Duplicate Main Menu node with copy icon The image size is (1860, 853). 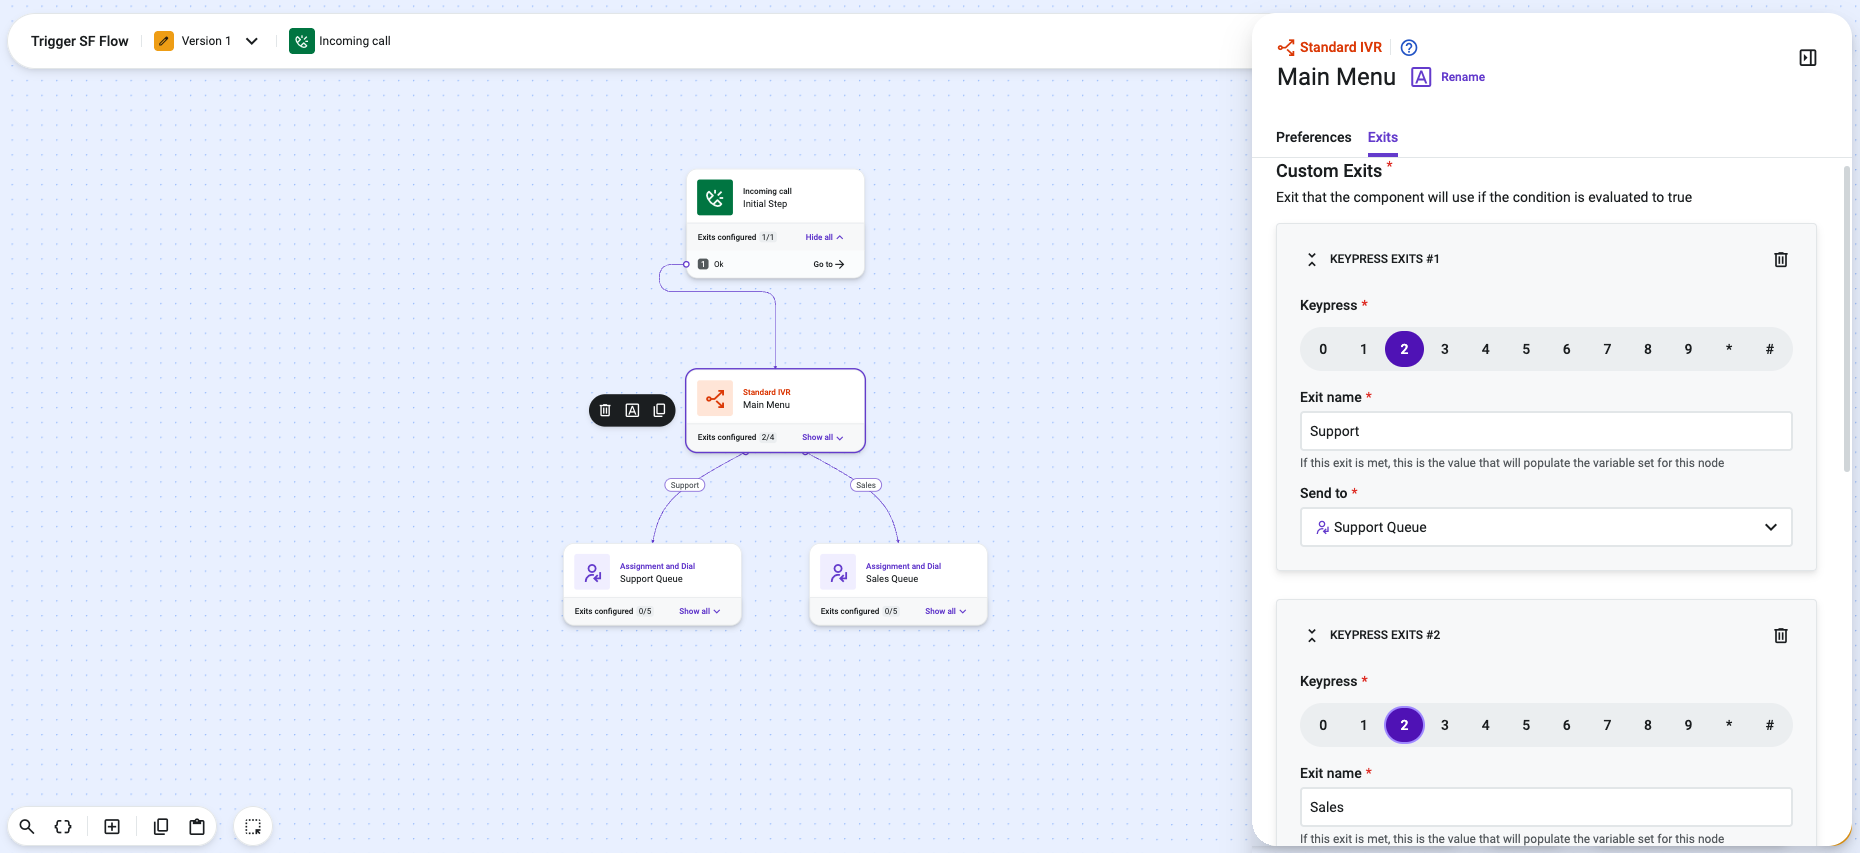point(659,410)
